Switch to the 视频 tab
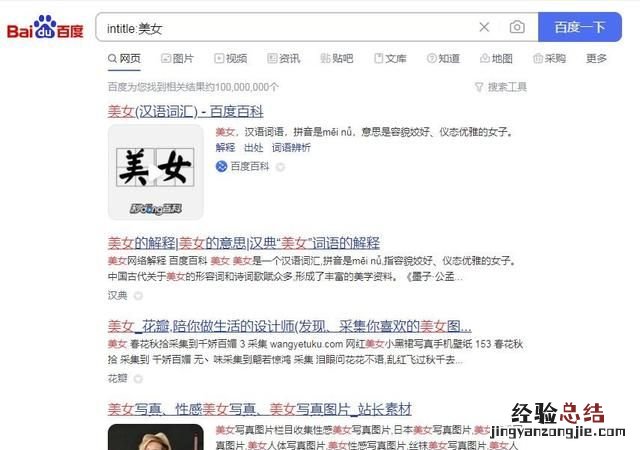Viewport: 640px width, 450px height. [x=231, y=59]
